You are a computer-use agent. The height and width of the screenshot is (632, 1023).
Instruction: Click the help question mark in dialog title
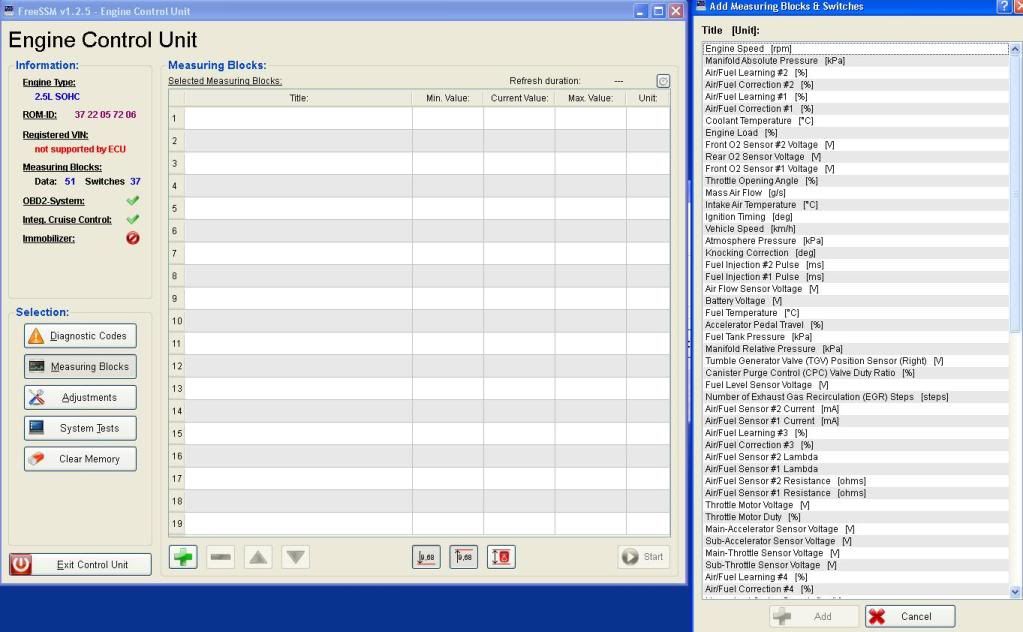1004,7
